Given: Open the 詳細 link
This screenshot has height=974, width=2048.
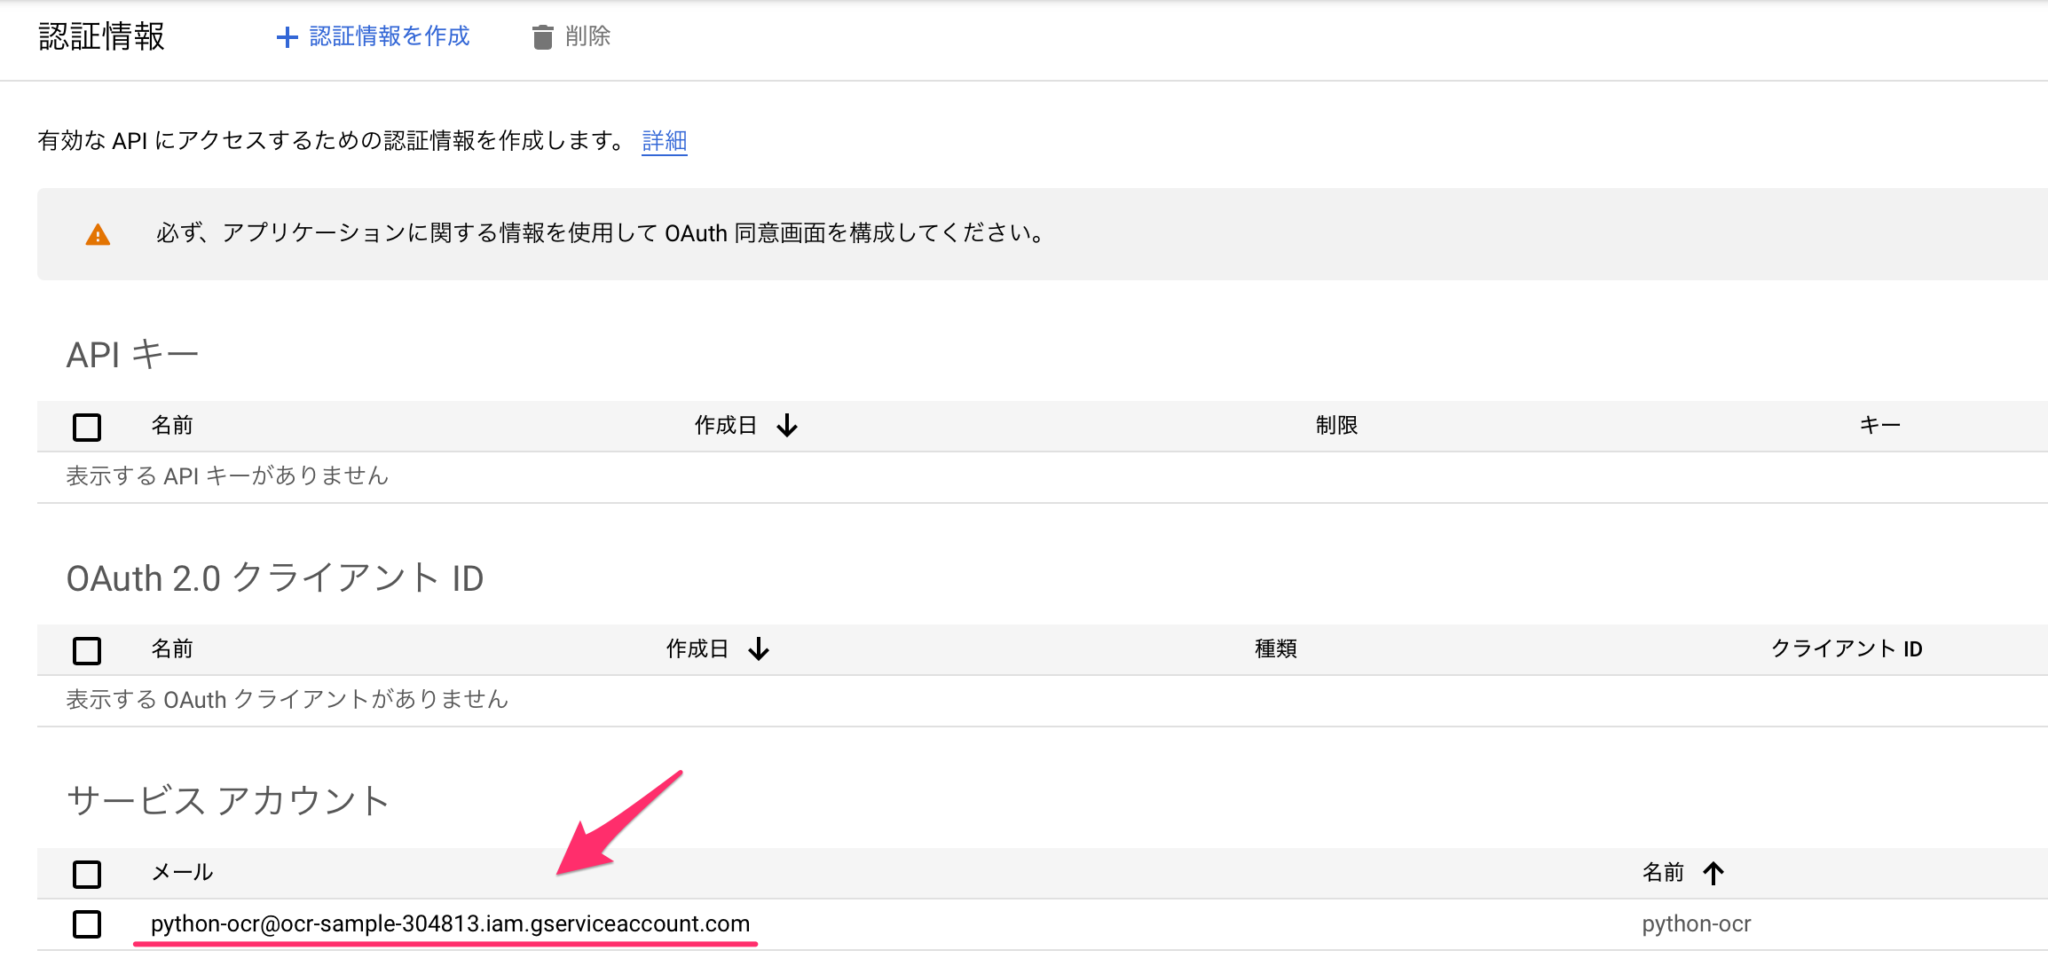Looking at the screenshot, I should pyautogui.click(x=663, y=141).
